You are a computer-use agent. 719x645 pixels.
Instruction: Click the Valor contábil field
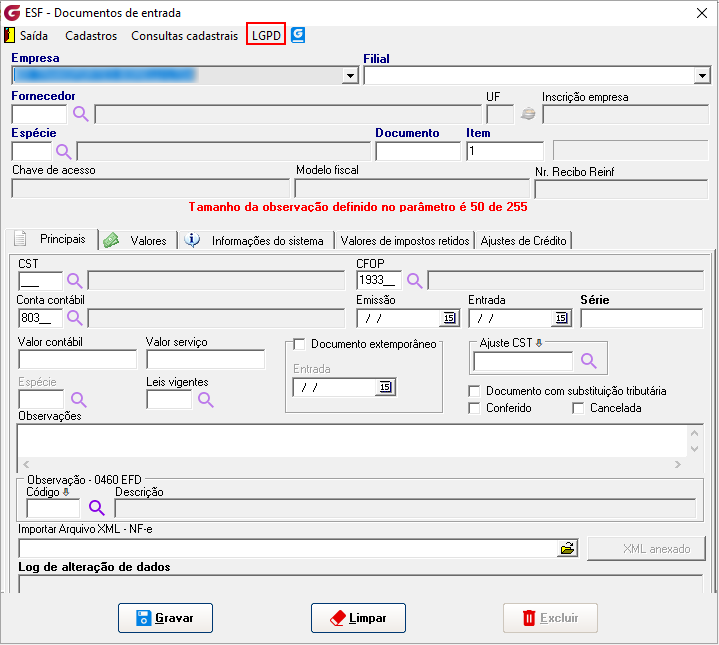tap(77, 359)
